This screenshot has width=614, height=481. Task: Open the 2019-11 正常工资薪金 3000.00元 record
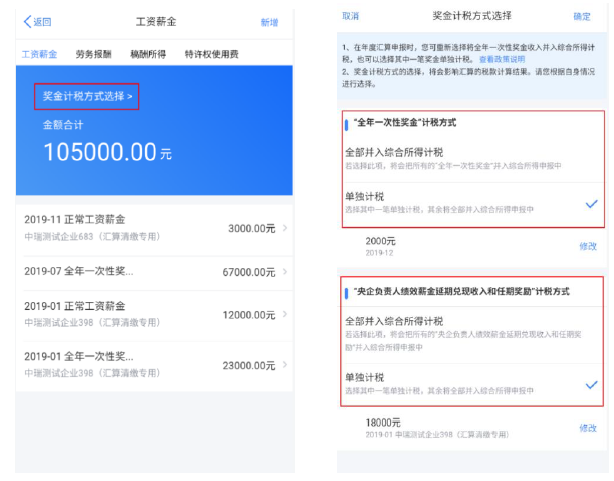[x=154, y=228]
